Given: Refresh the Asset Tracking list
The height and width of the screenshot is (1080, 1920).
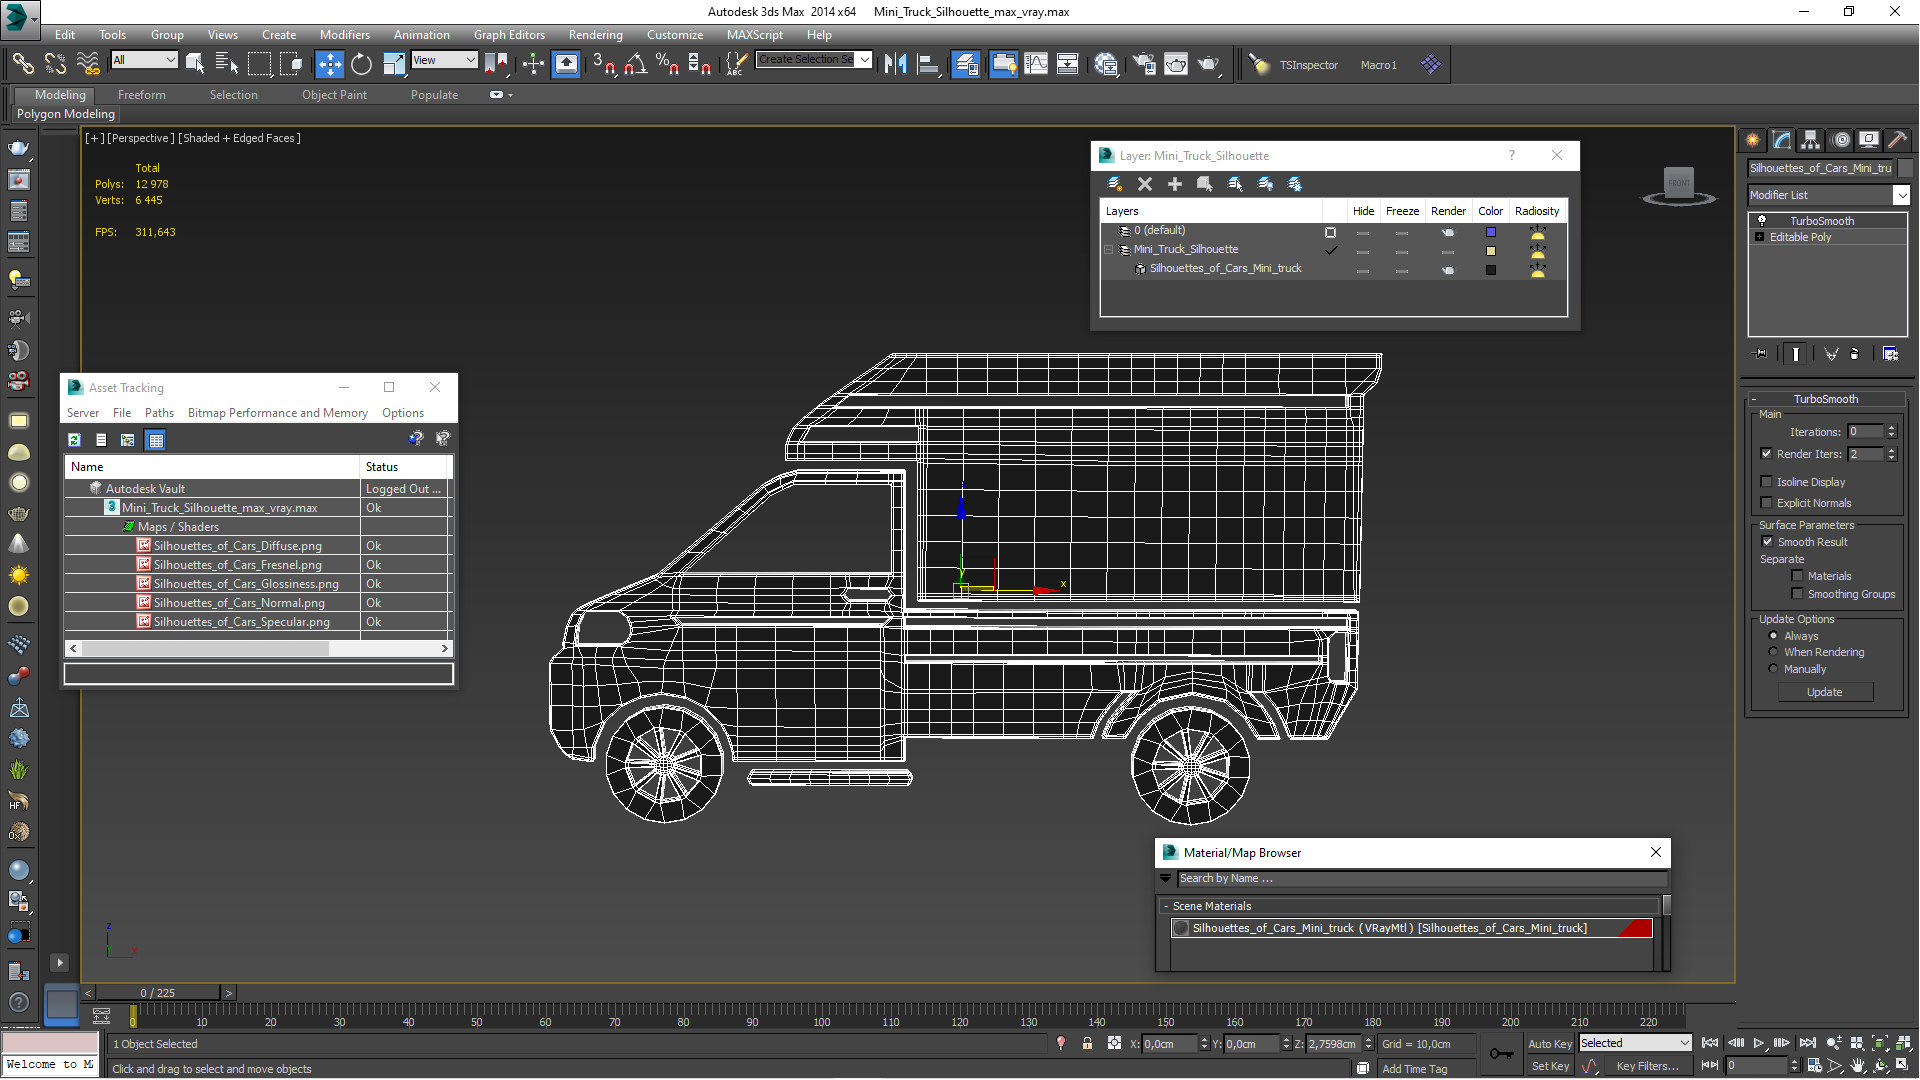Looking at the screenshot, I should coord(74,440).
